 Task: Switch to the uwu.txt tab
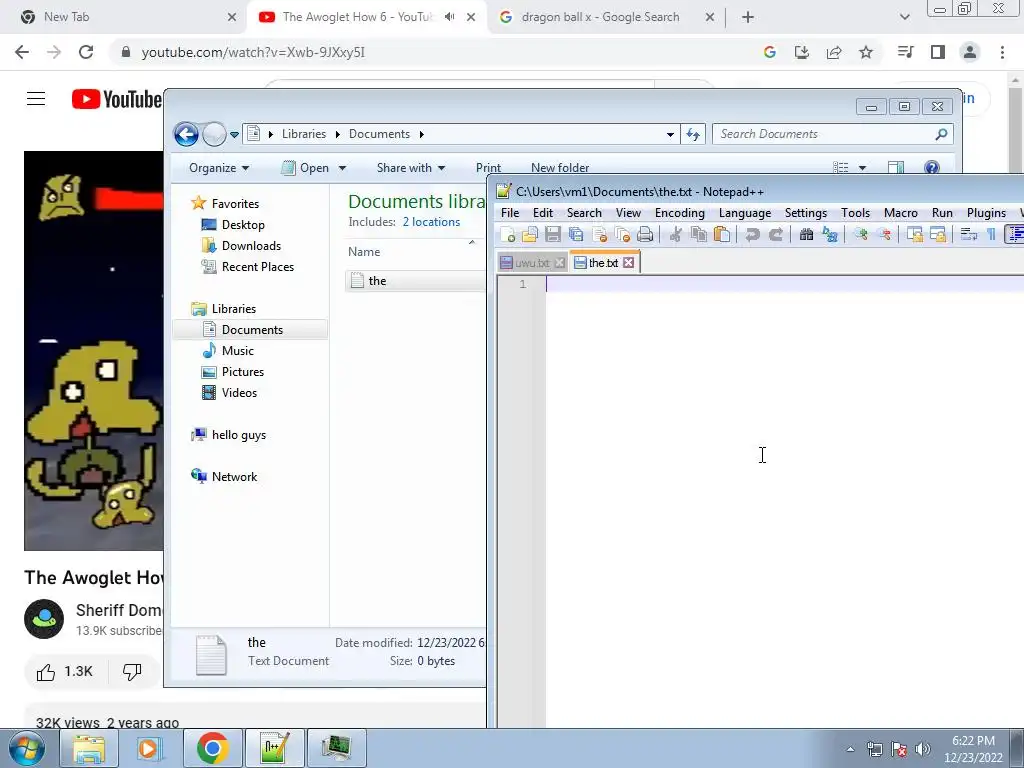(x=532, y=263)
